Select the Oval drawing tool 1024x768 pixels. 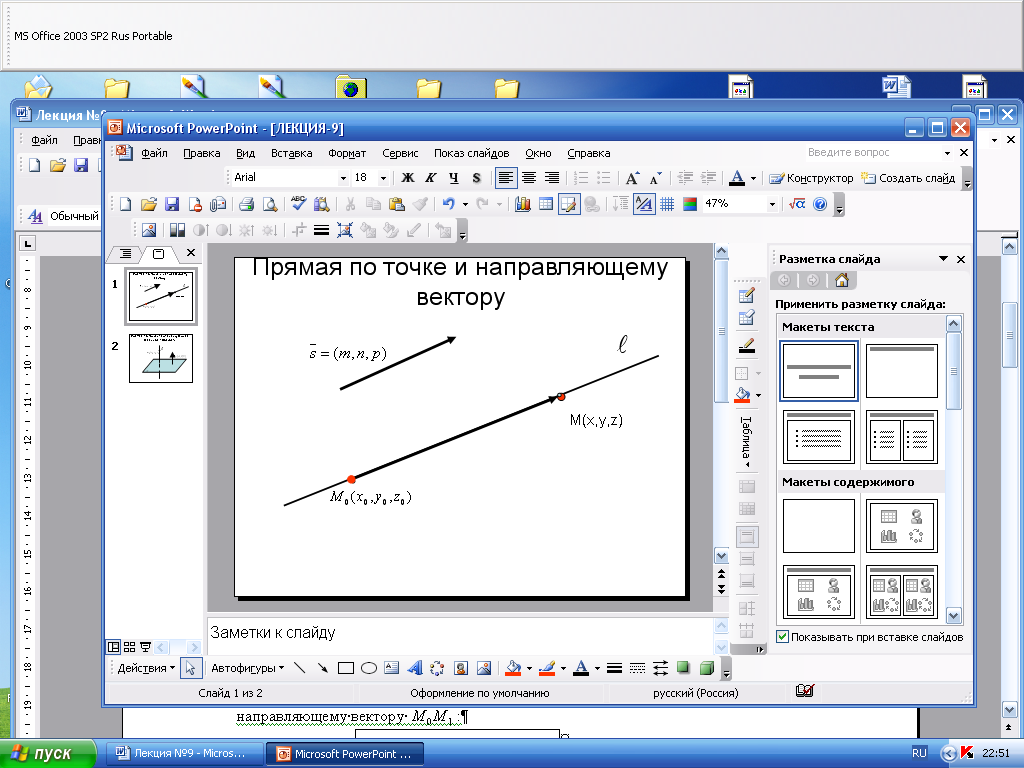(368, 668)
